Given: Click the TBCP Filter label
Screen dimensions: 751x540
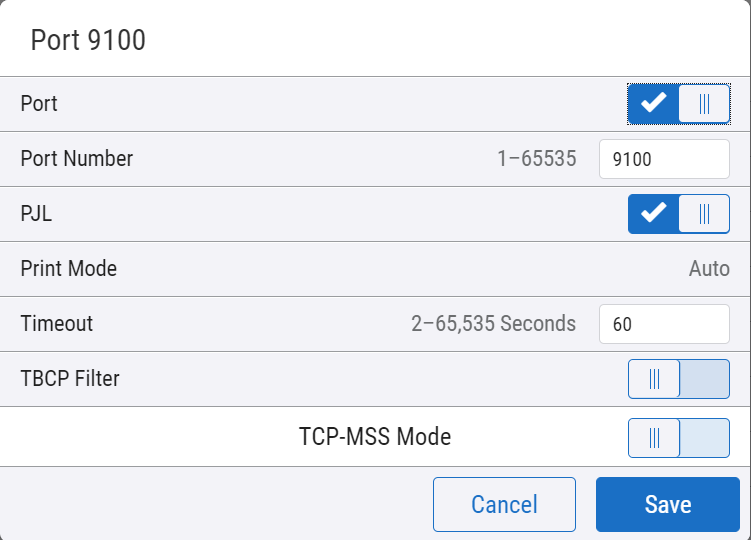Looking at the screenshot, I should click(70, 379).
